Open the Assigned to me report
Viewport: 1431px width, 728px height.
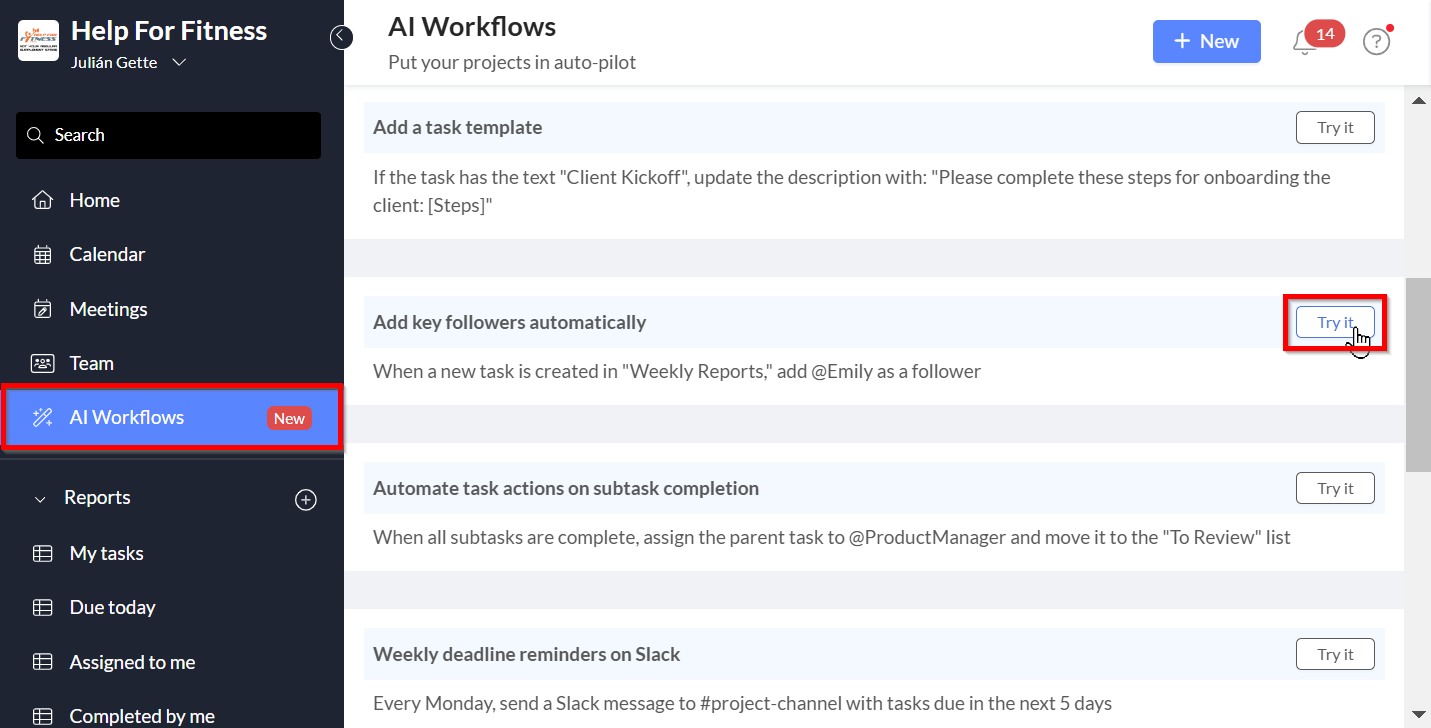click(x=132, y=662)
